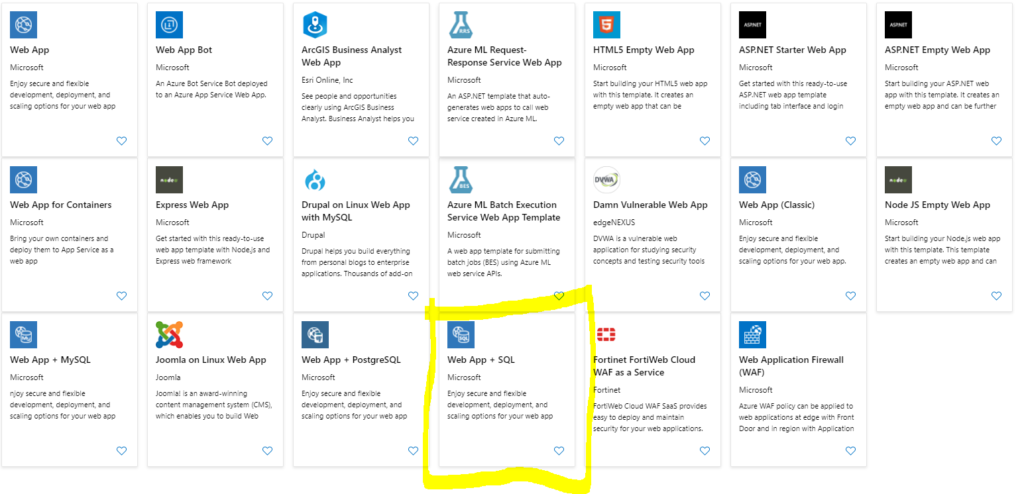Favorite Fortinet FortiWeb Cloud WAF heart
This screenshot has width=1024, height=494.
click(705, 450)
